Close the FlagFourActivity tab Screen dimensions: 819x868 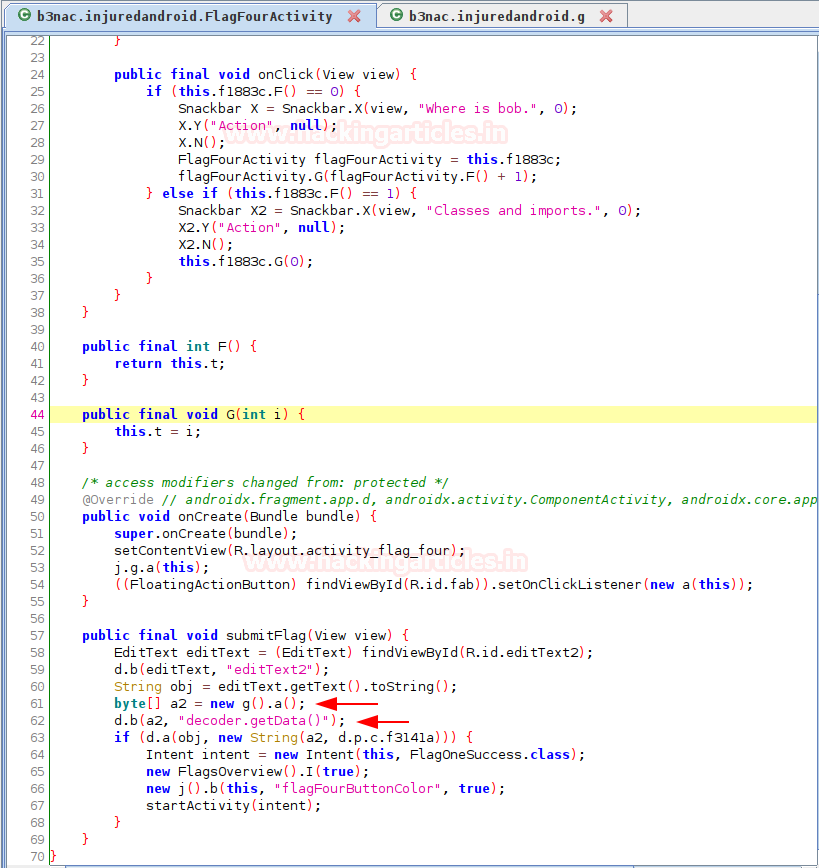pos(355,15)
